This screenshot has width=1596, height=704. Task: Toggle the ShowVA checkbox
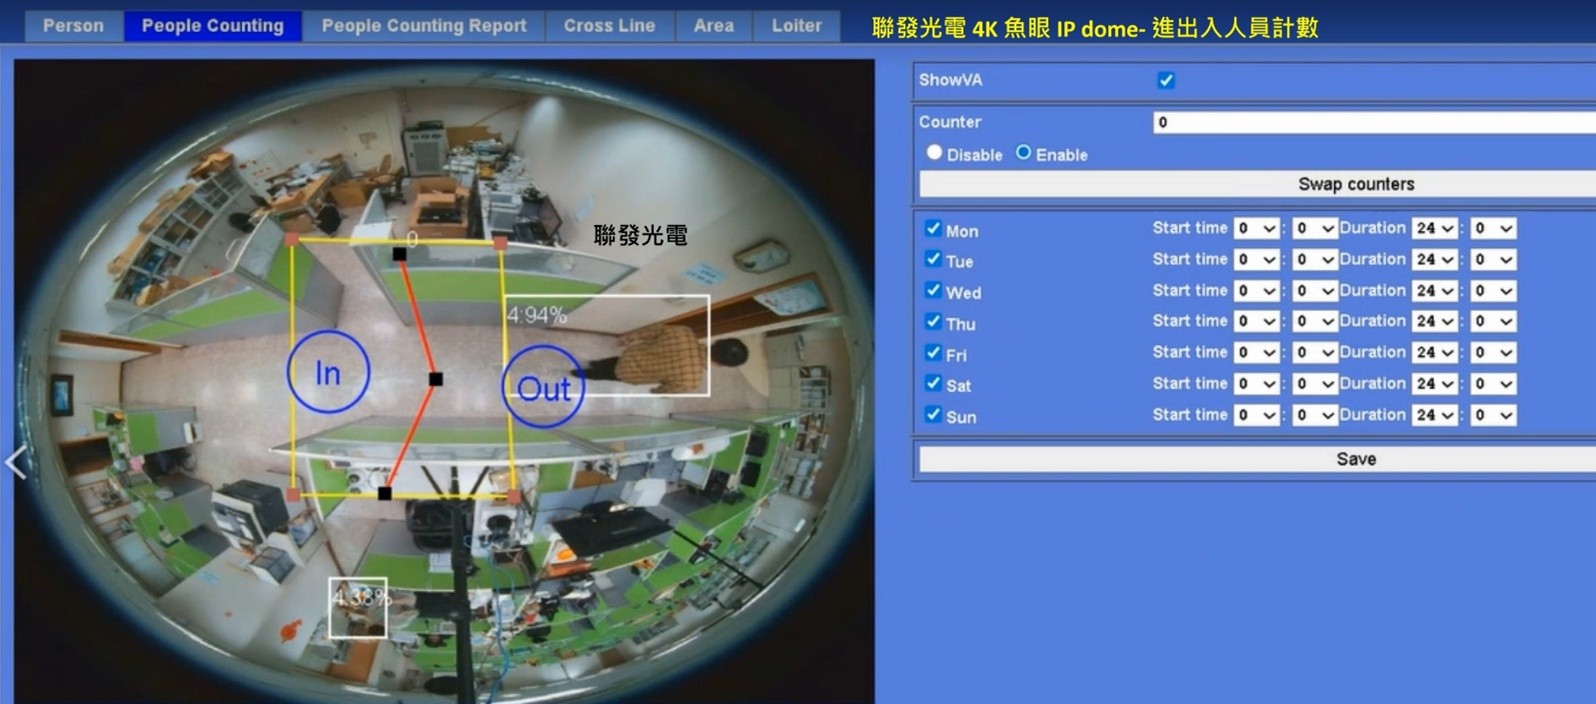click(1166, 80)
